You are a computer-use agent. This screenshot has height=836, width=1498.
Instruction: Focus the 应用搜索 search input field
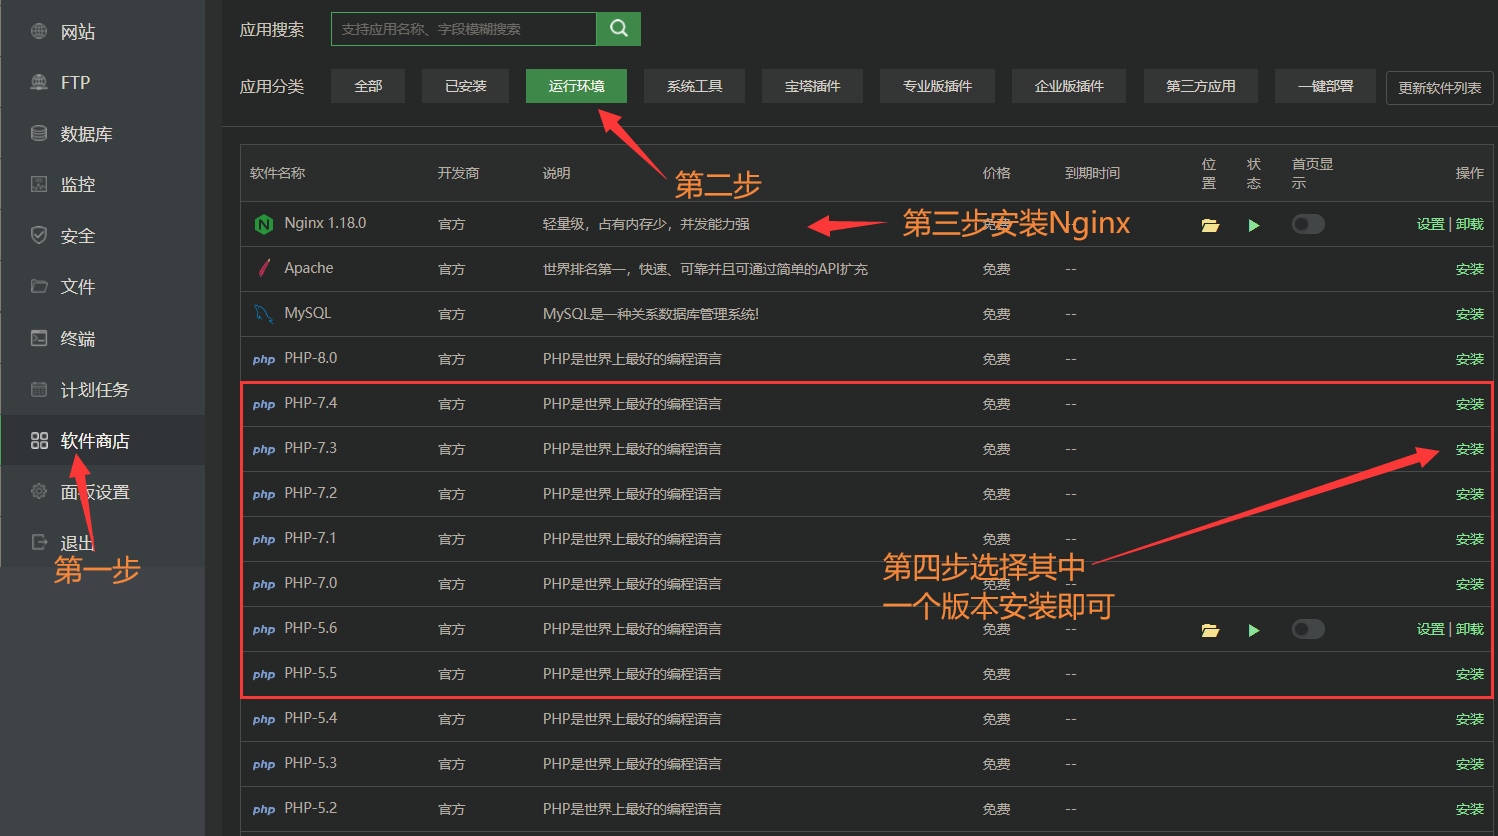(x=464, y=29)
